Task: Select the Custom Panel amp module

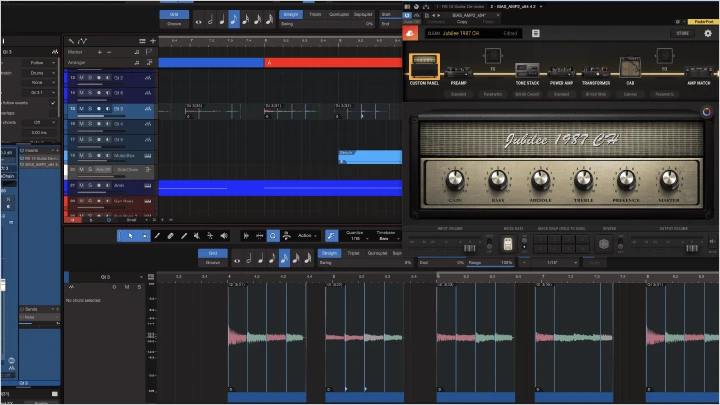Action: pyautogui.click(x=424, y=69)
